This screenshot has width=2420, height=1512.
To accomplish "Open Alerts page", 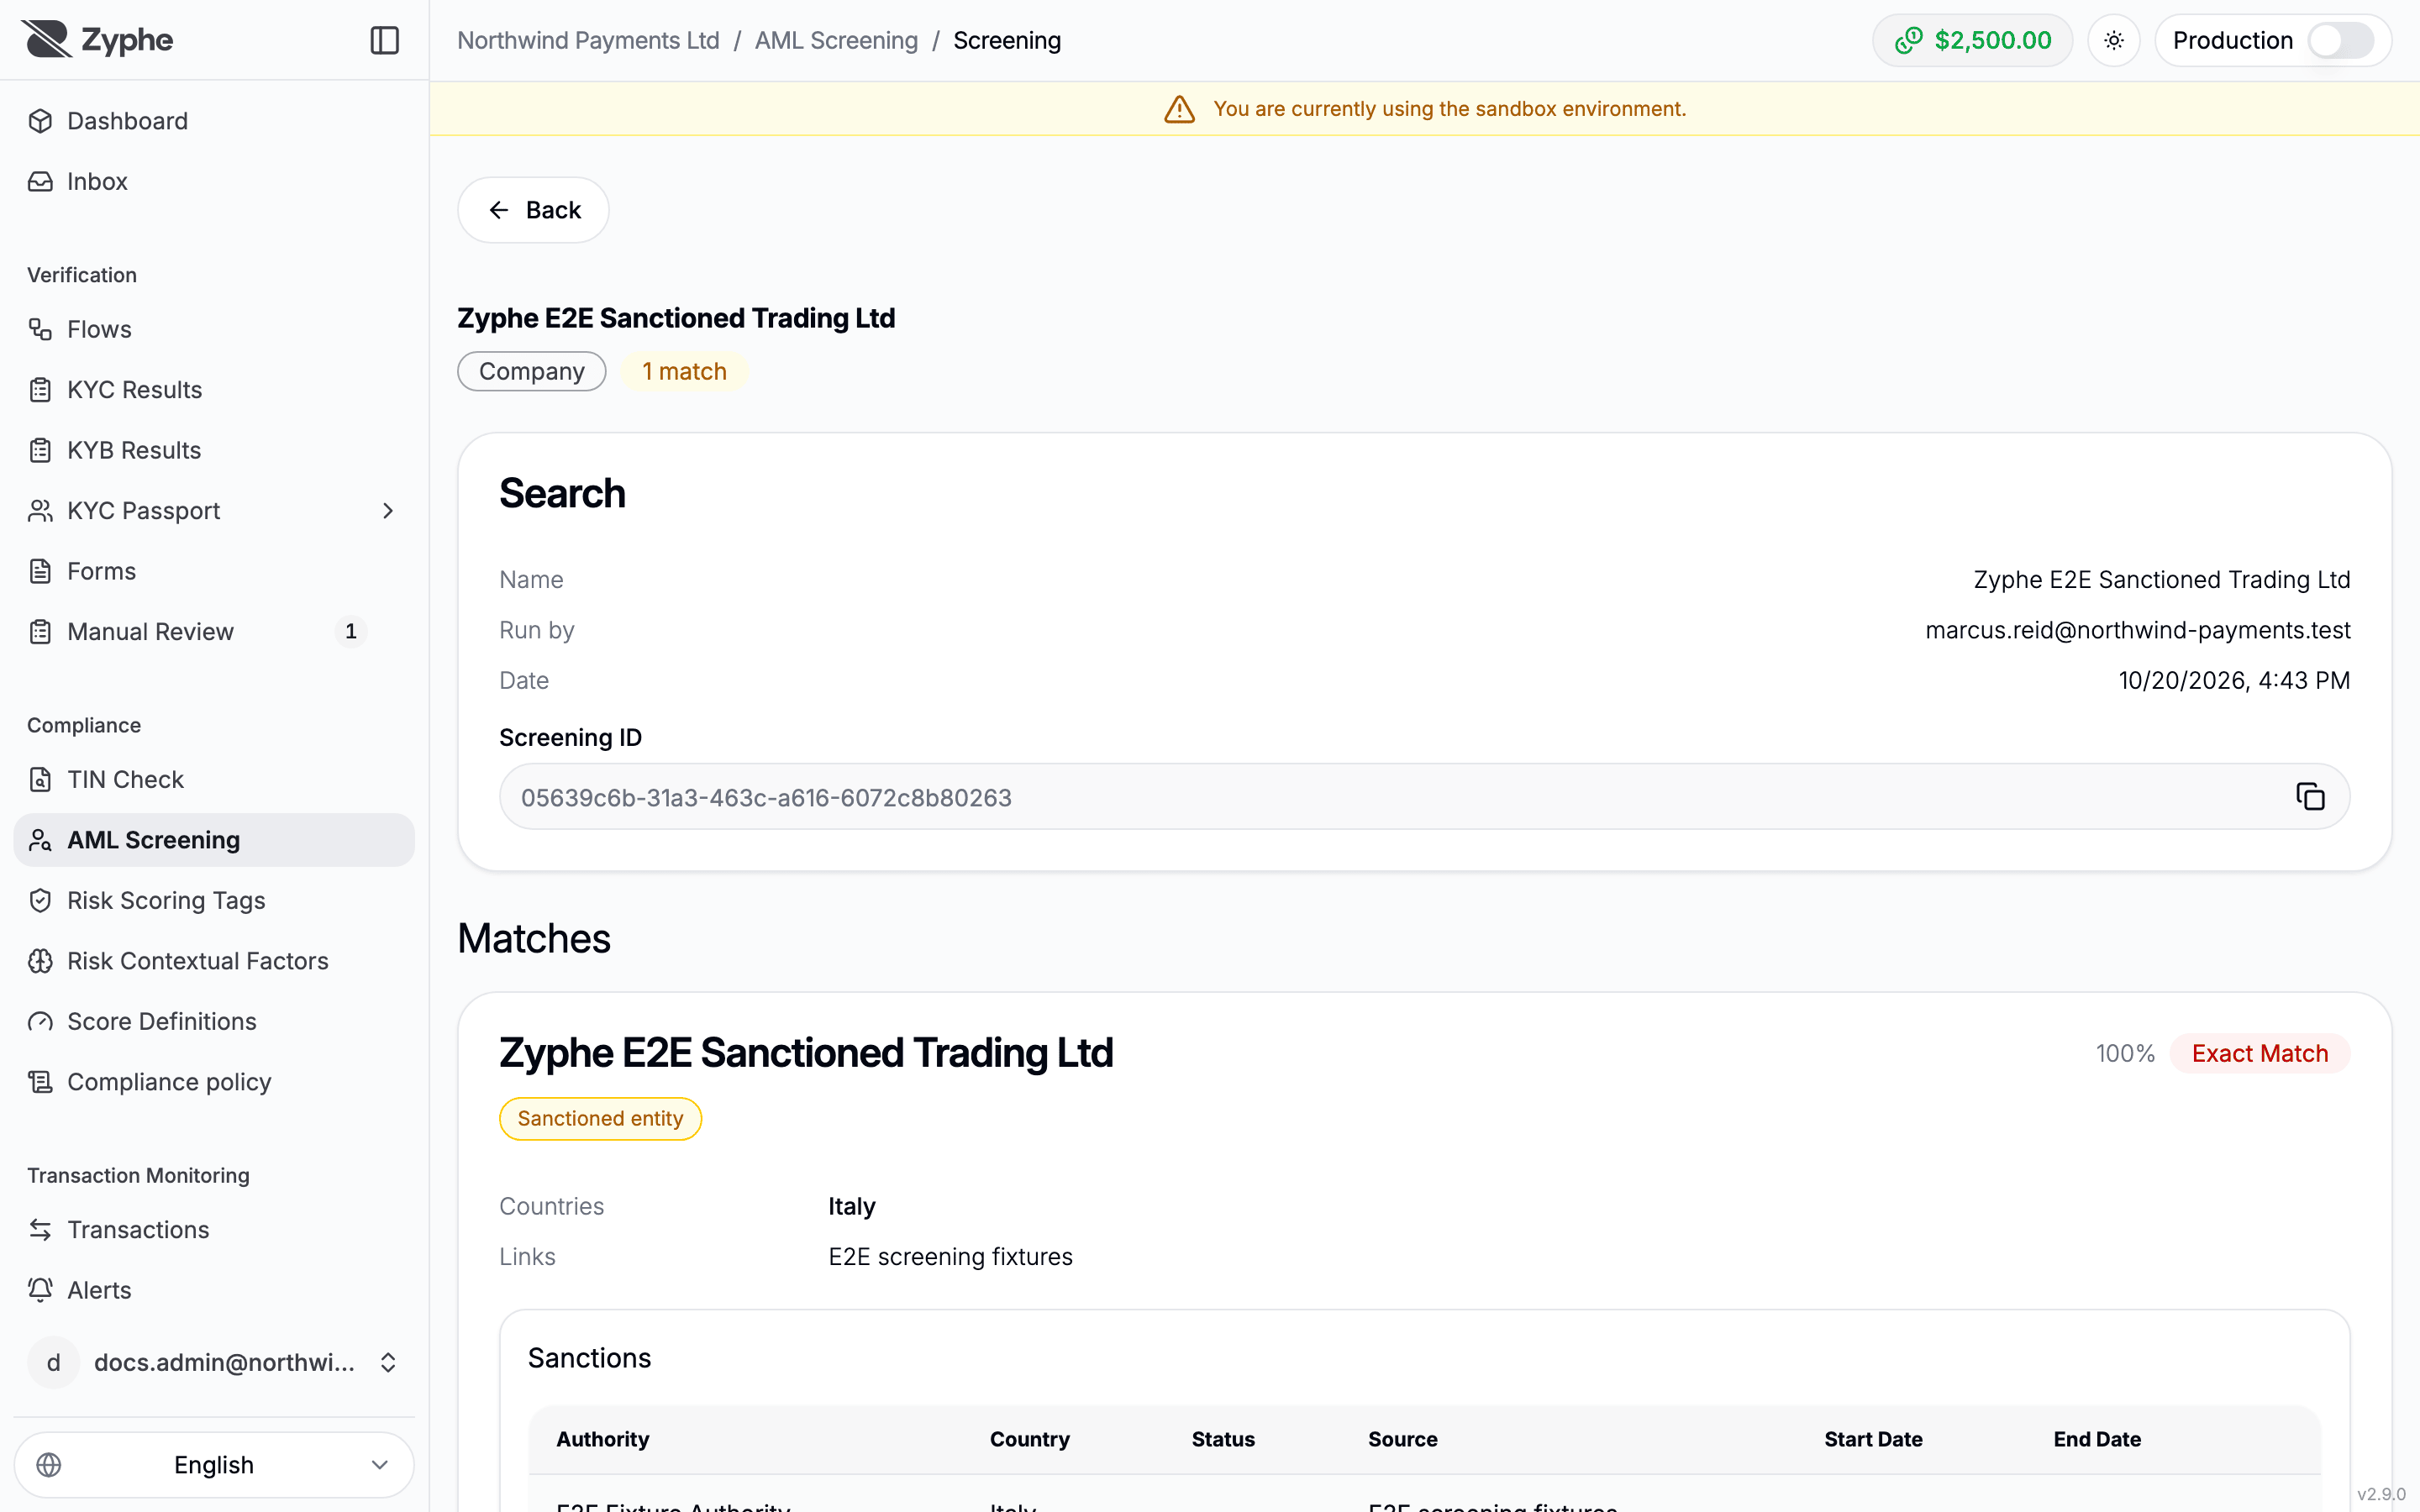I will [x=214, y=1290].
